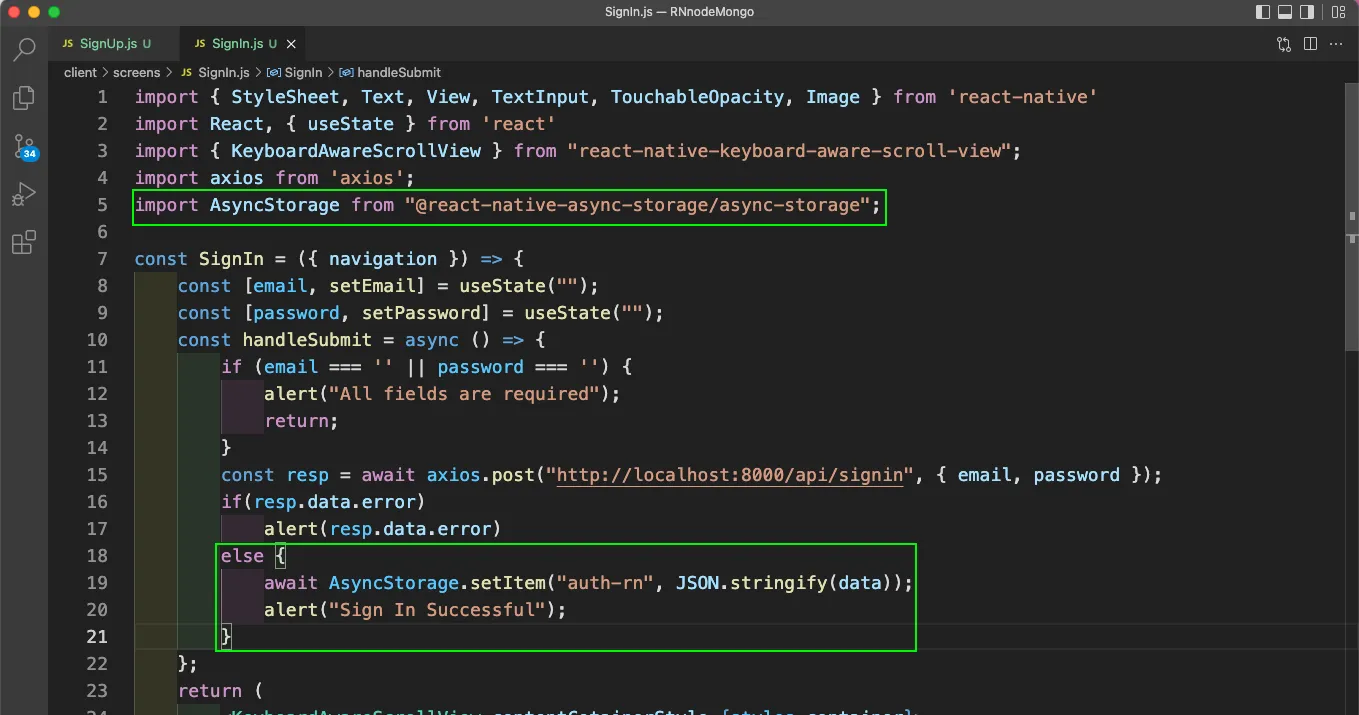Toggle the primary side bar visibility
Screen dimensions: 1359x715
coord(1264,12)
